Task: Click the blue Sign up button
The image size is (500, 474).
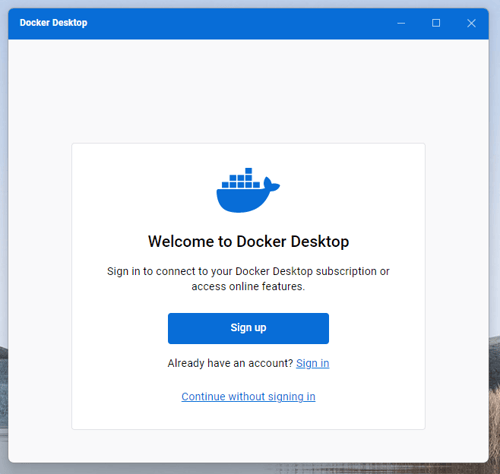Action: pyautogui.click(x=248, y=328)
